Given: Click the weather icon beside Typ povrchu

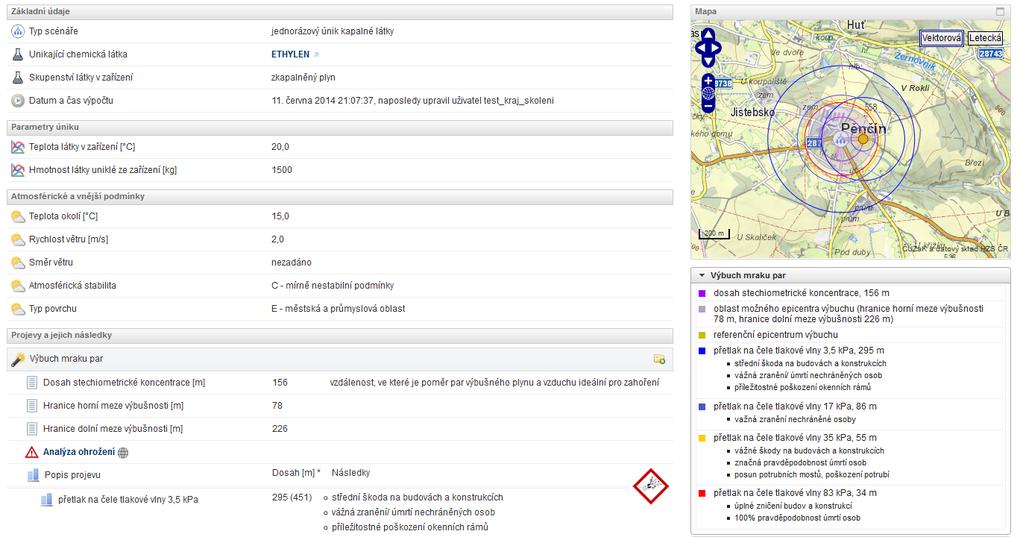Looking at the screenshot, I should click(18, 309).
